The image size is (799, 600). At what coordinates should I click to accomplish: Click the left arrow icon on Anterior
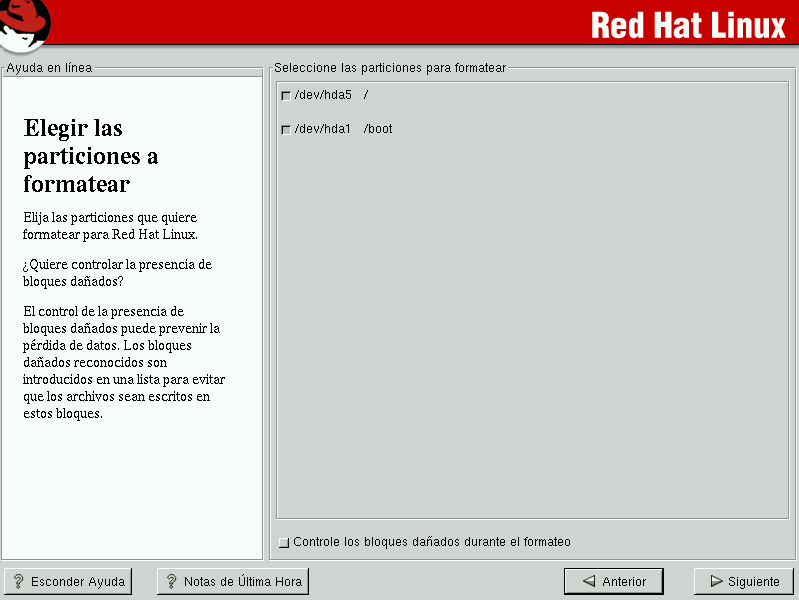590,581
